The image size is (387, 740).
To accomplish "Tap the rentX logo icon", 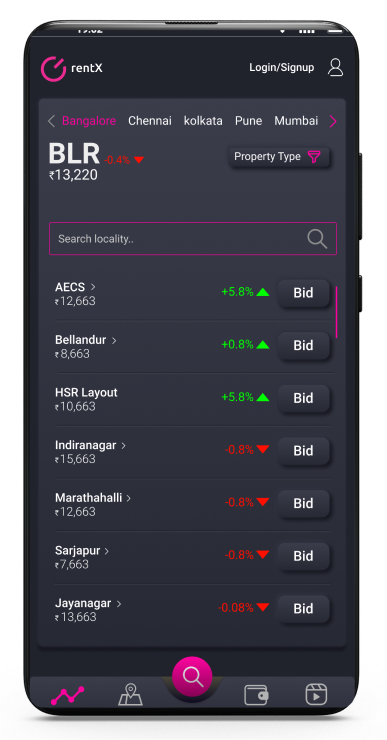I will tap(53, 68).
